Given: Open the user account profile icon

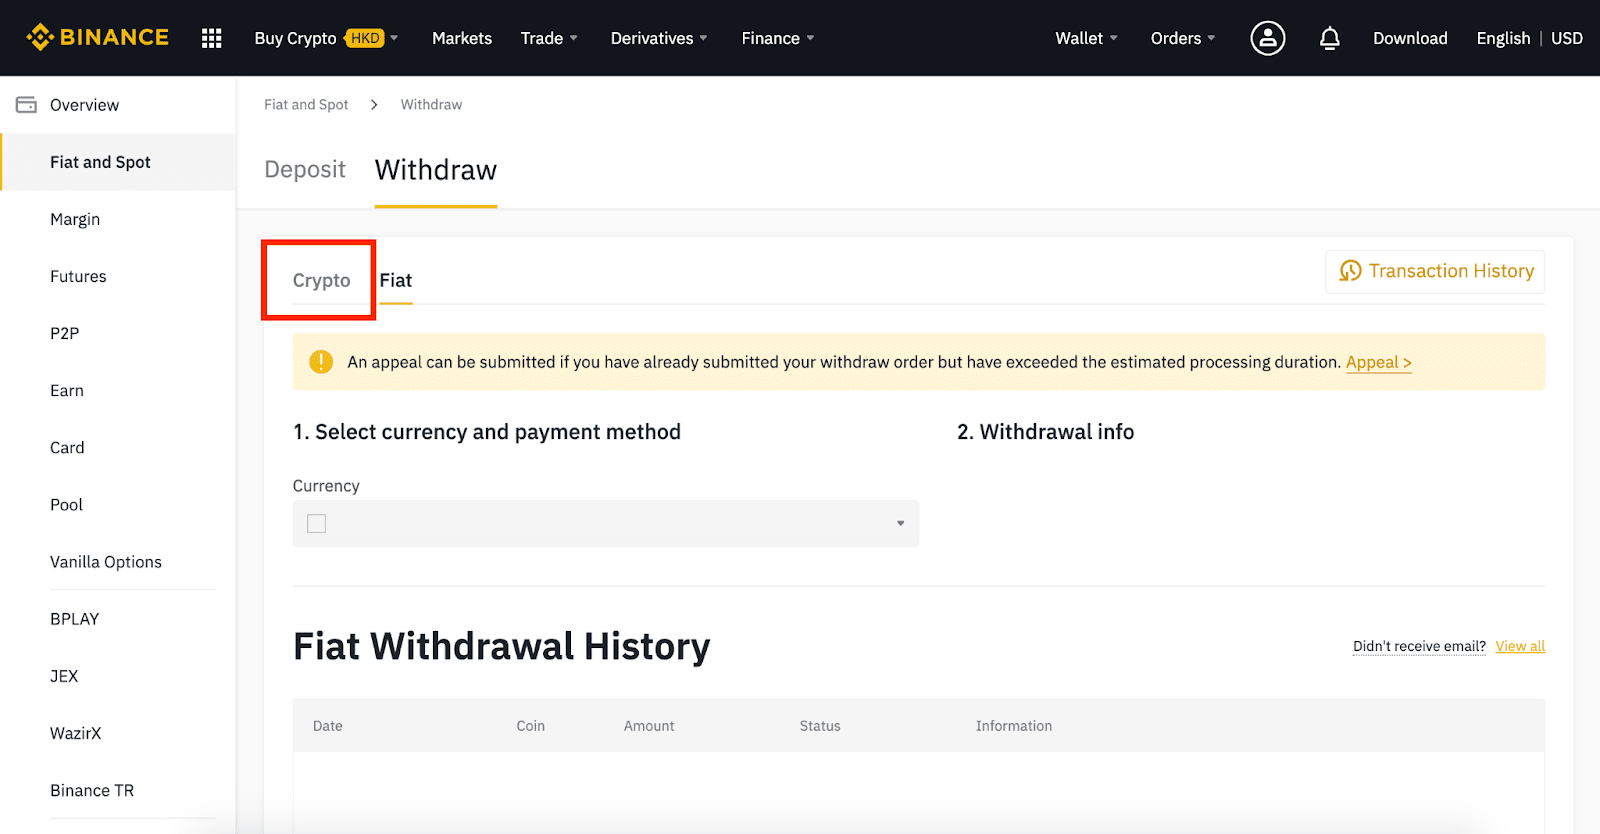Looking at the screenshot, I should click(1267, 38).
